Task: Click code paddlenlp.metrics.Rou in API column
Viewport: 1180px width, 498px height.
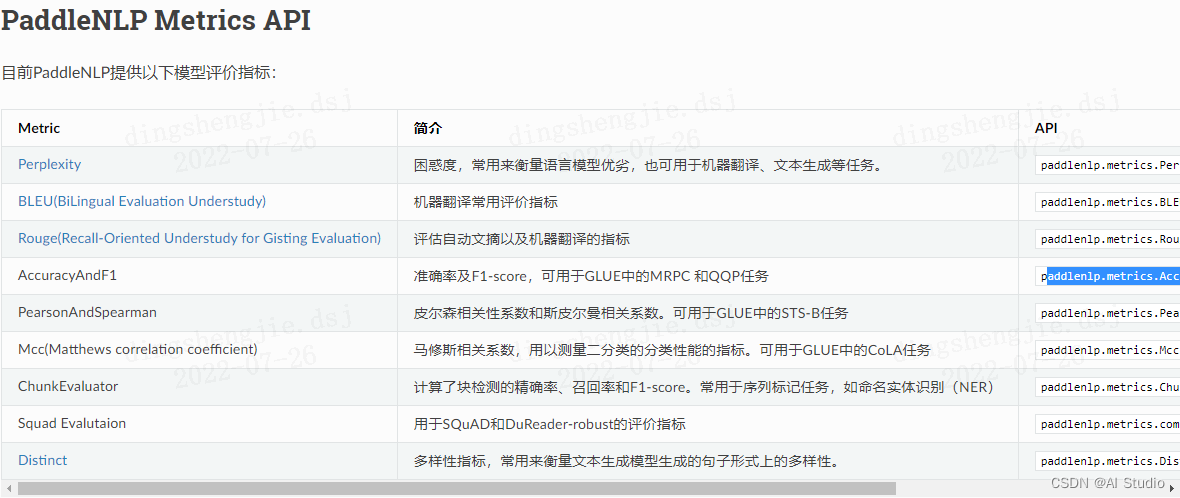Action: (x=1108, y=239)
